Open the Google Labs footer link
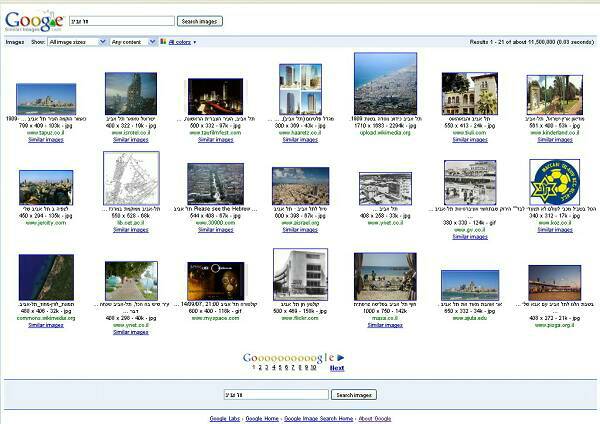The height and width of the screenshot is (424, 600). click(225, 419)
